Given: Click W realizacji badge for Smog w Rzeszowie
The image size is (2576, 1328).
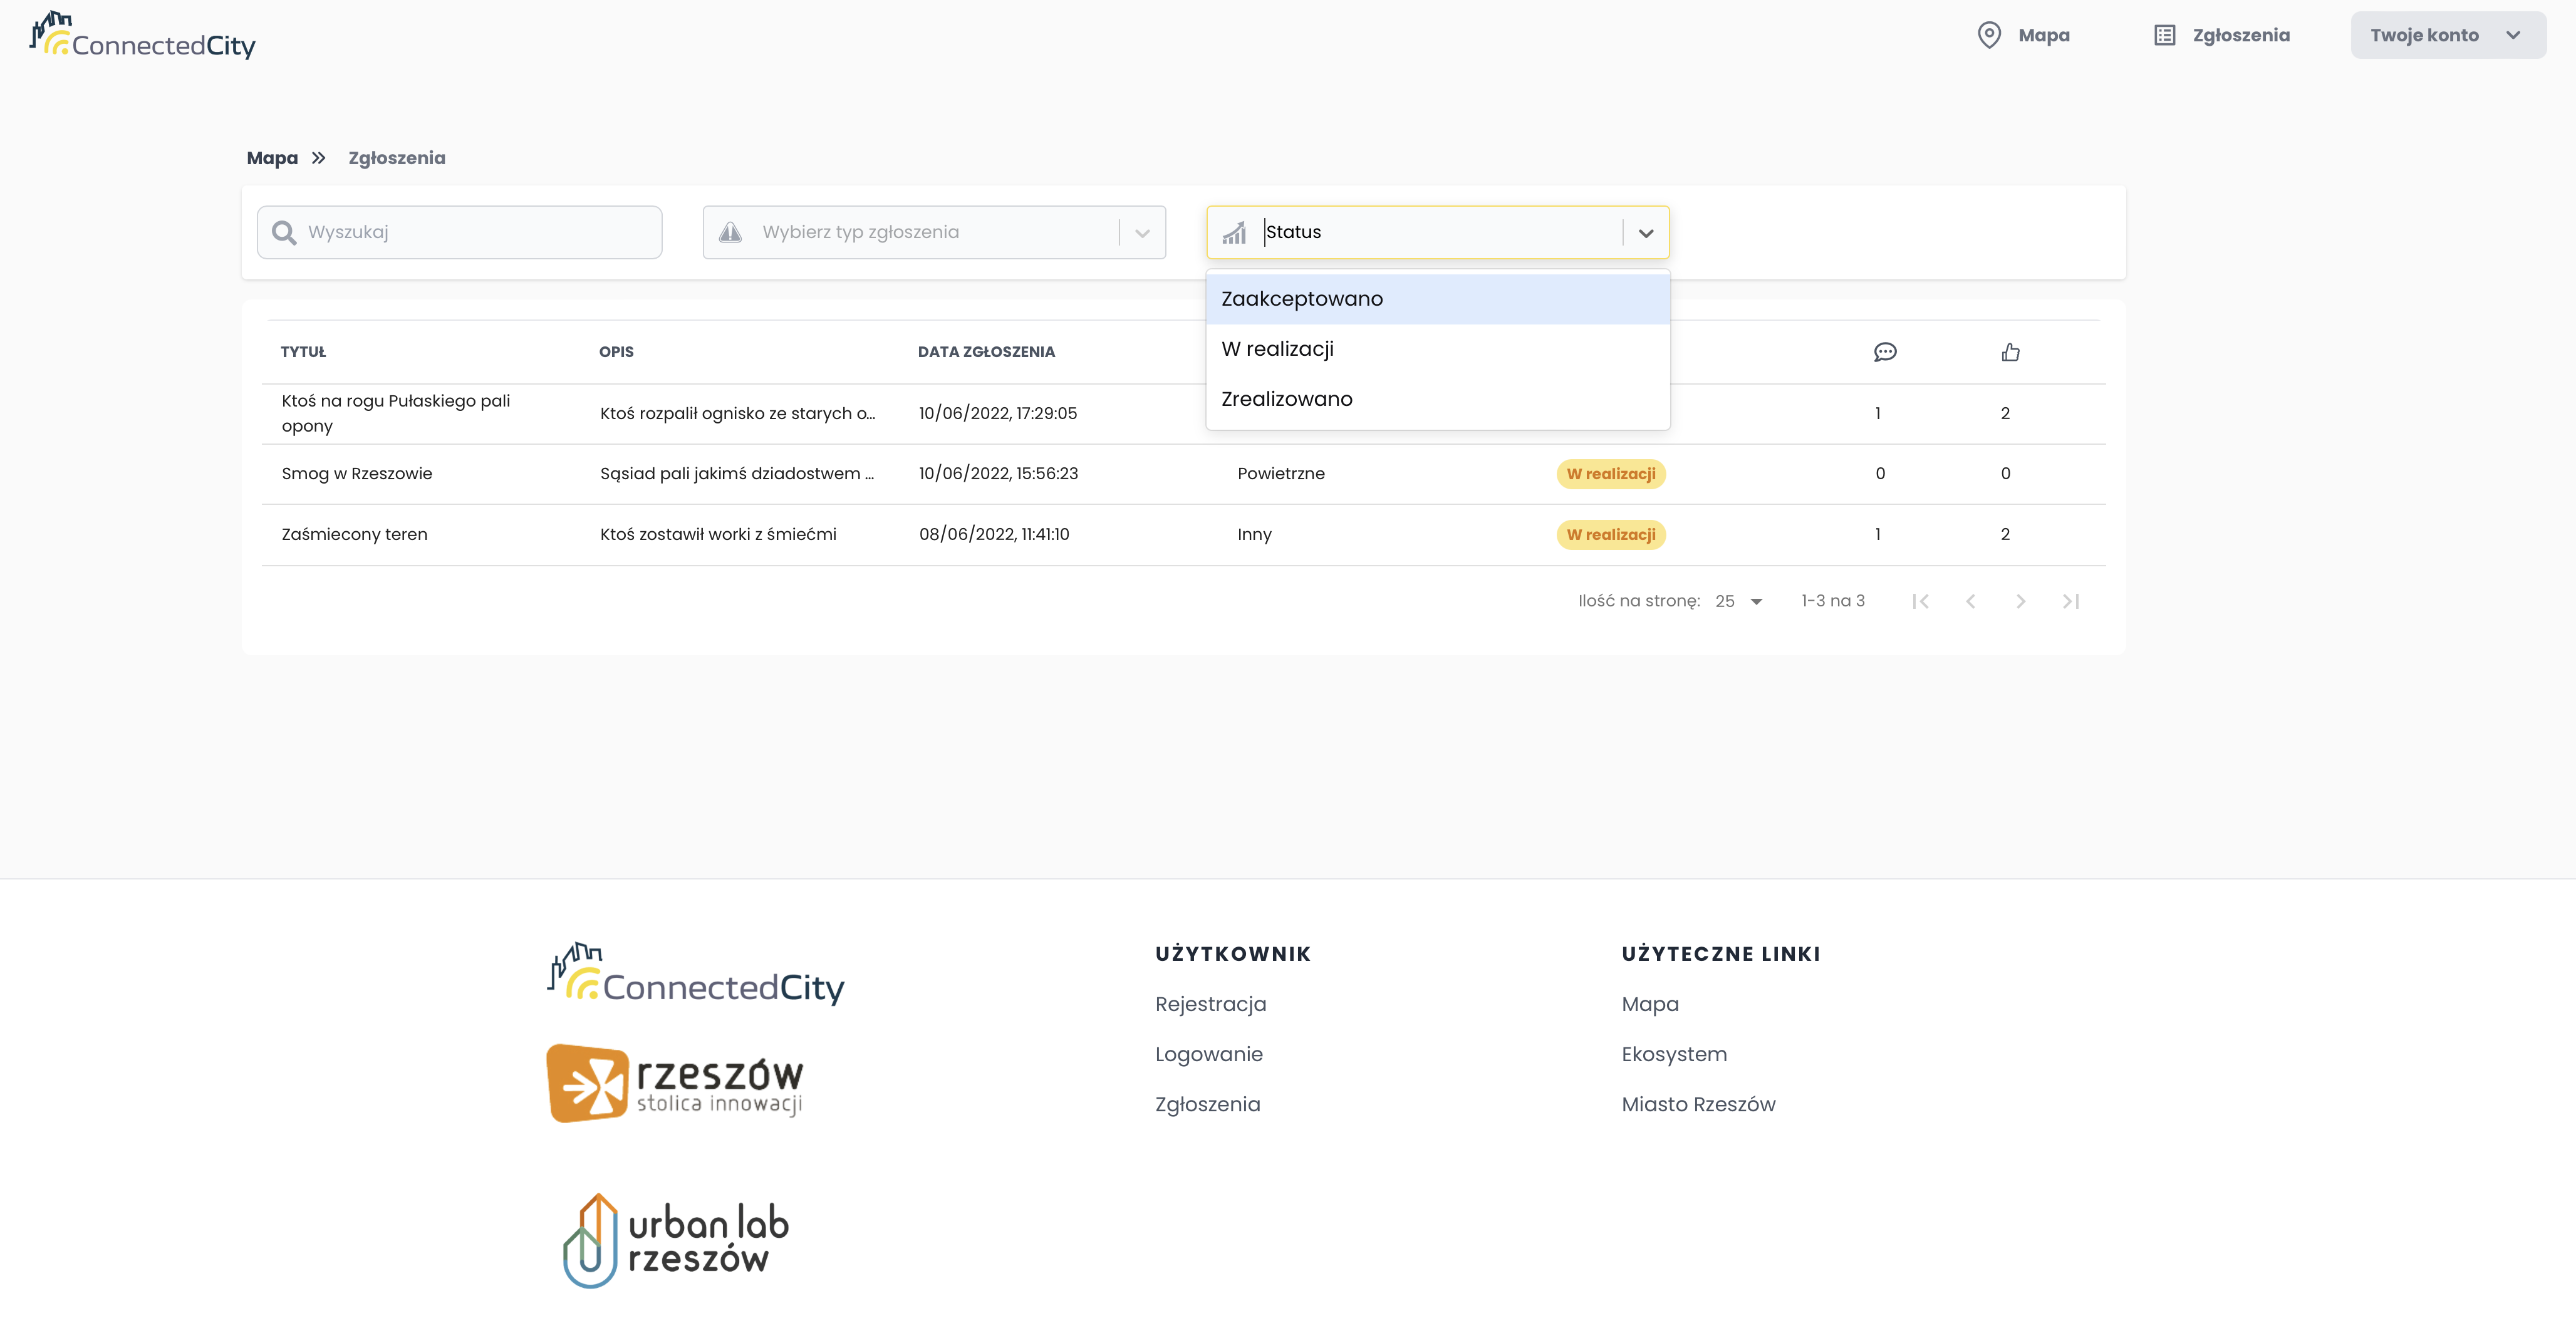Looking at the screenshot, I should [x=1610, y=474].
